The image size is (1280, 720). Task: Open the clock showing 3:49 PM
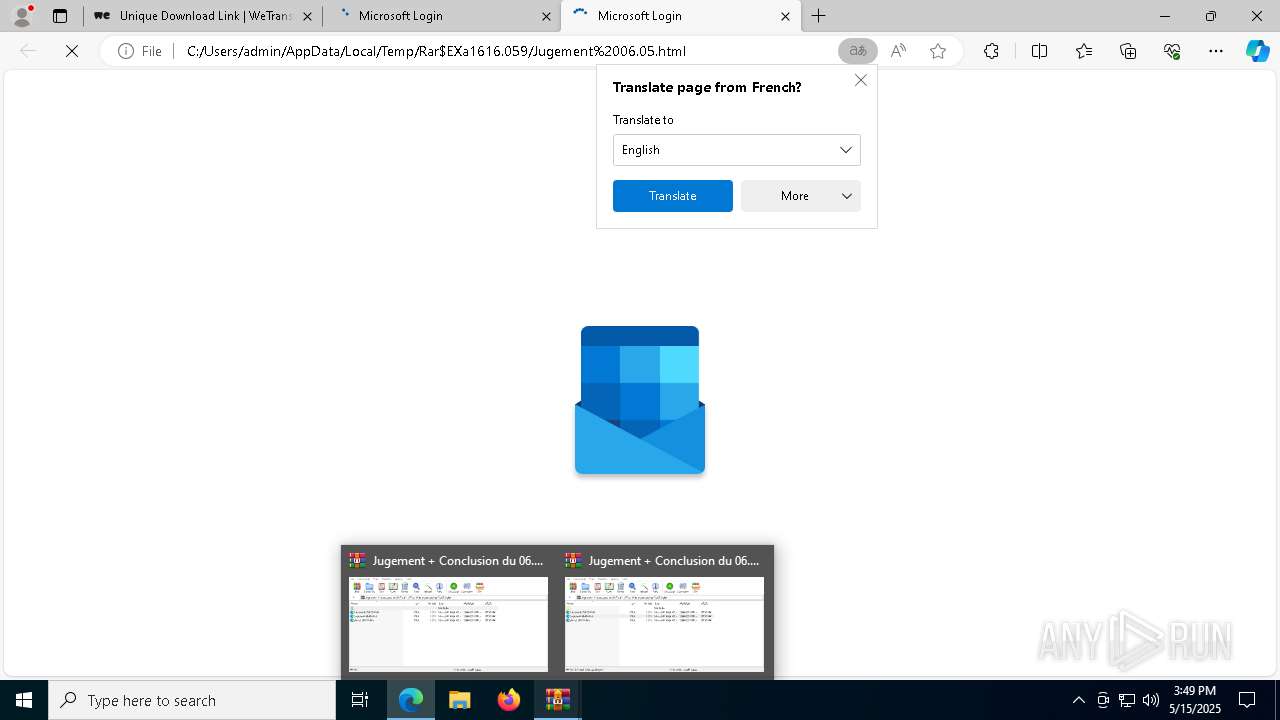point(1195,700)
